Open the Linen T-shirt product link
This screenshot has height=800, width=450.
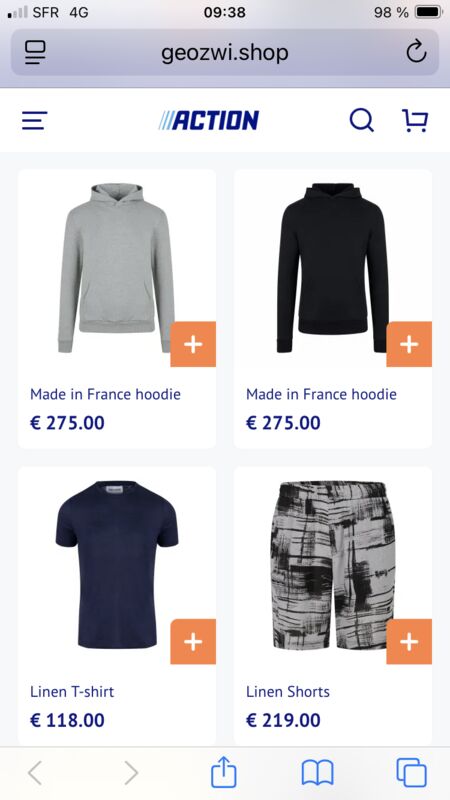pyautogui.click(x=72, y=692)
